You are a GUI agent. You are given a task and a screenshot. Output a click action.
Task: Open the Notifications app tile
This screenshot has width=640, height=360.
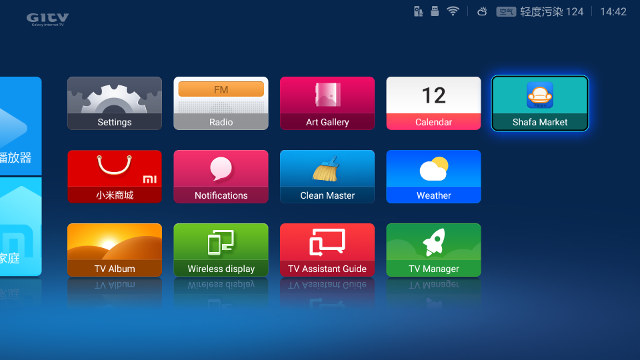(221, 176)
